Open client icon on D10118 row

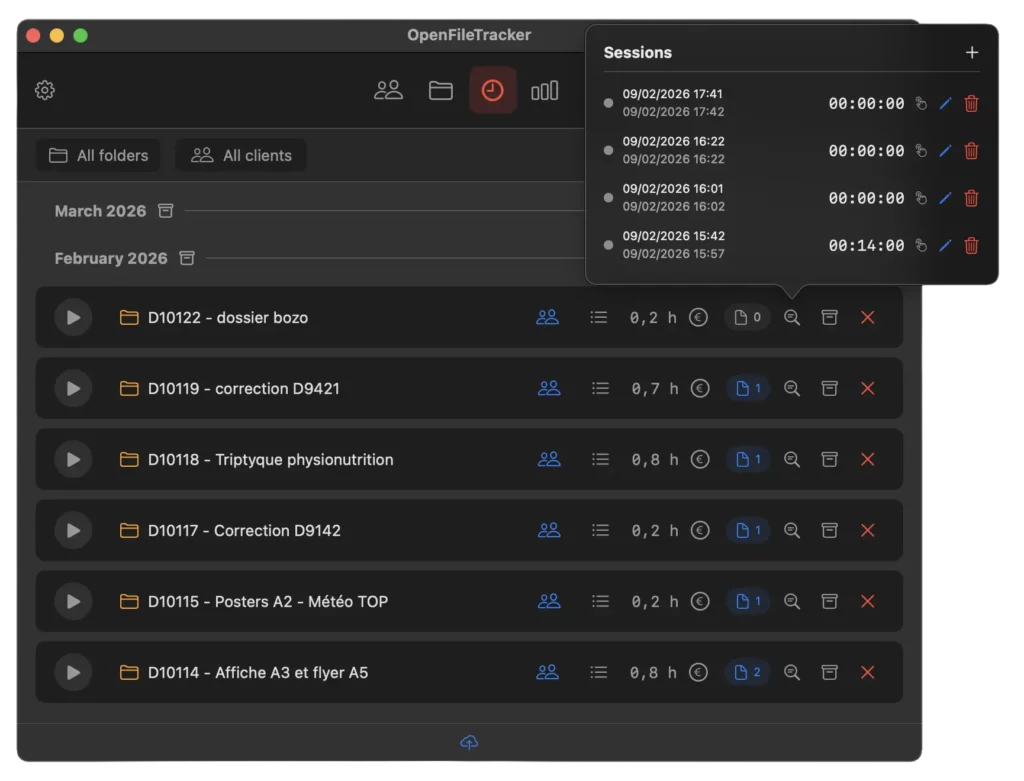[x=549, y=459]
